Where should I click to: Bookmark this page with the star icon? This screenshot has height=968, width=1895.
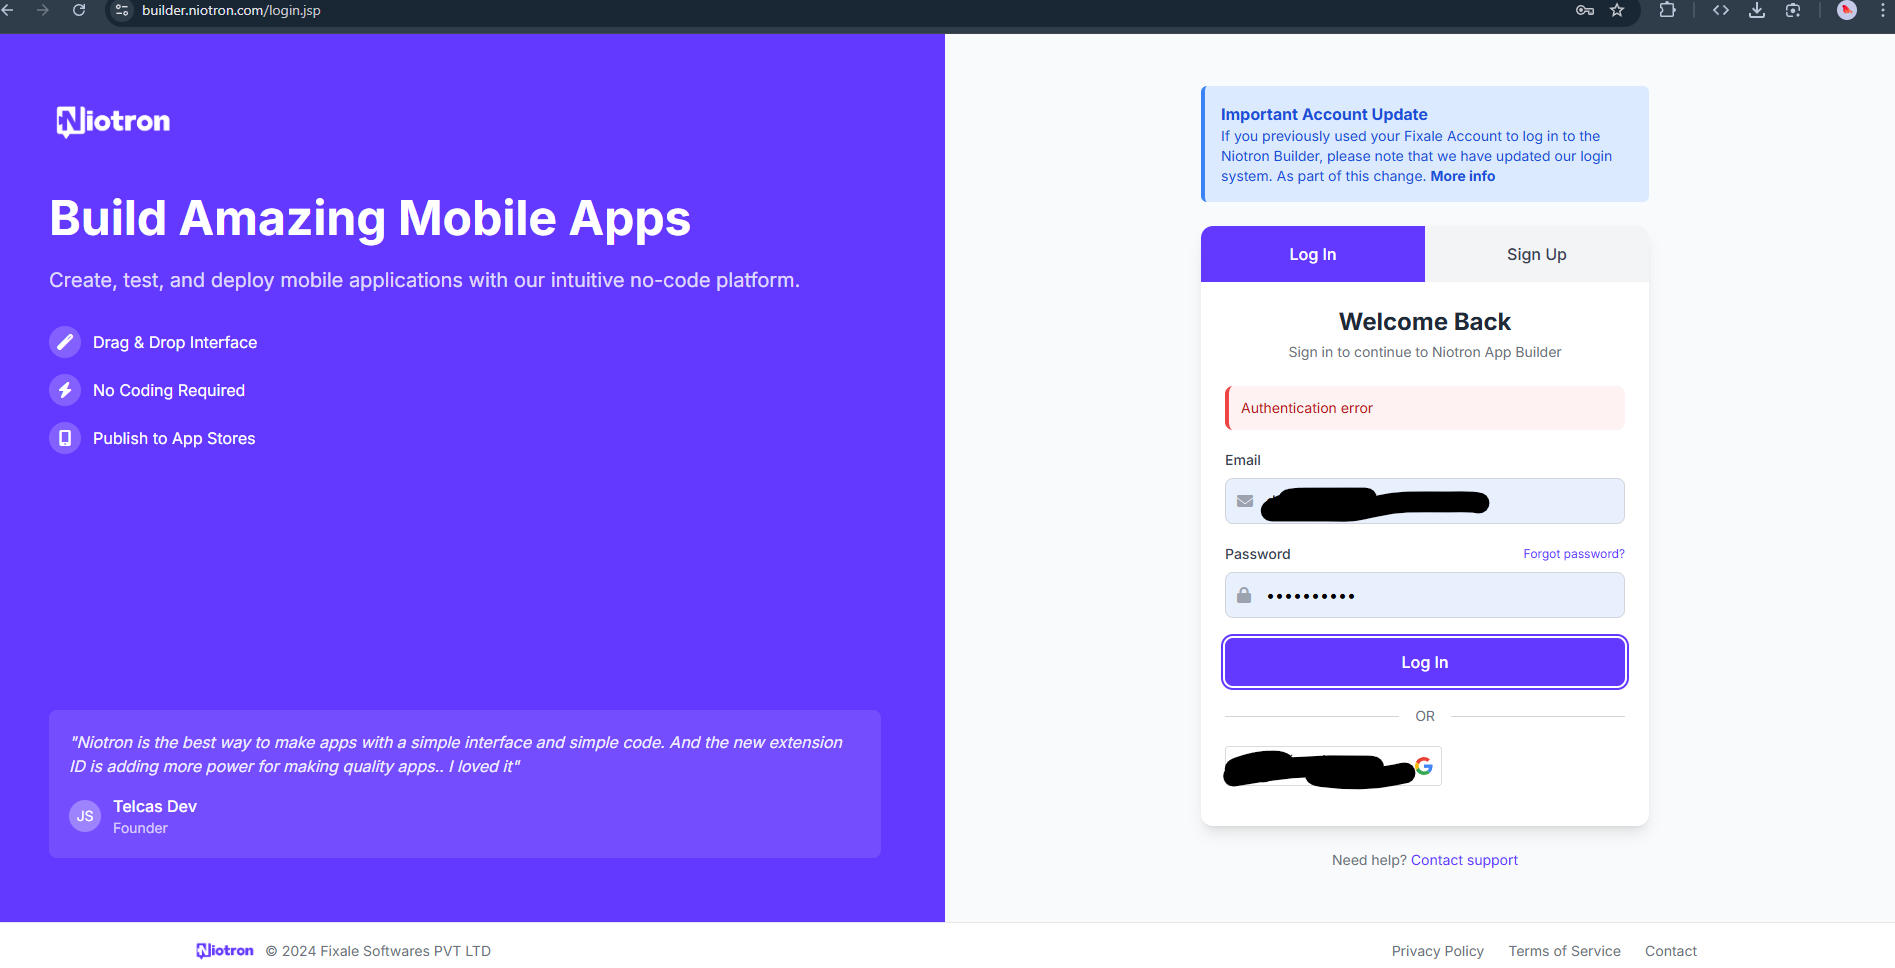point(1617,11)
